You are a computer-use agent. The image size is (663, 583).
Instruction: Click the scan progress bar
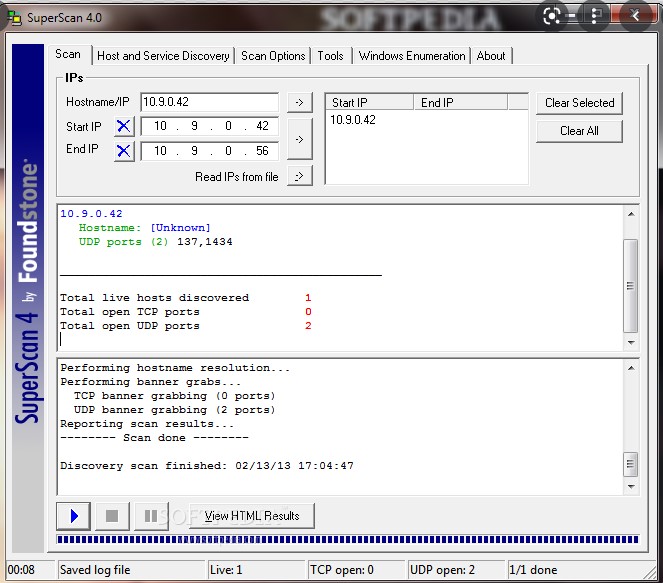coord(348,539)
